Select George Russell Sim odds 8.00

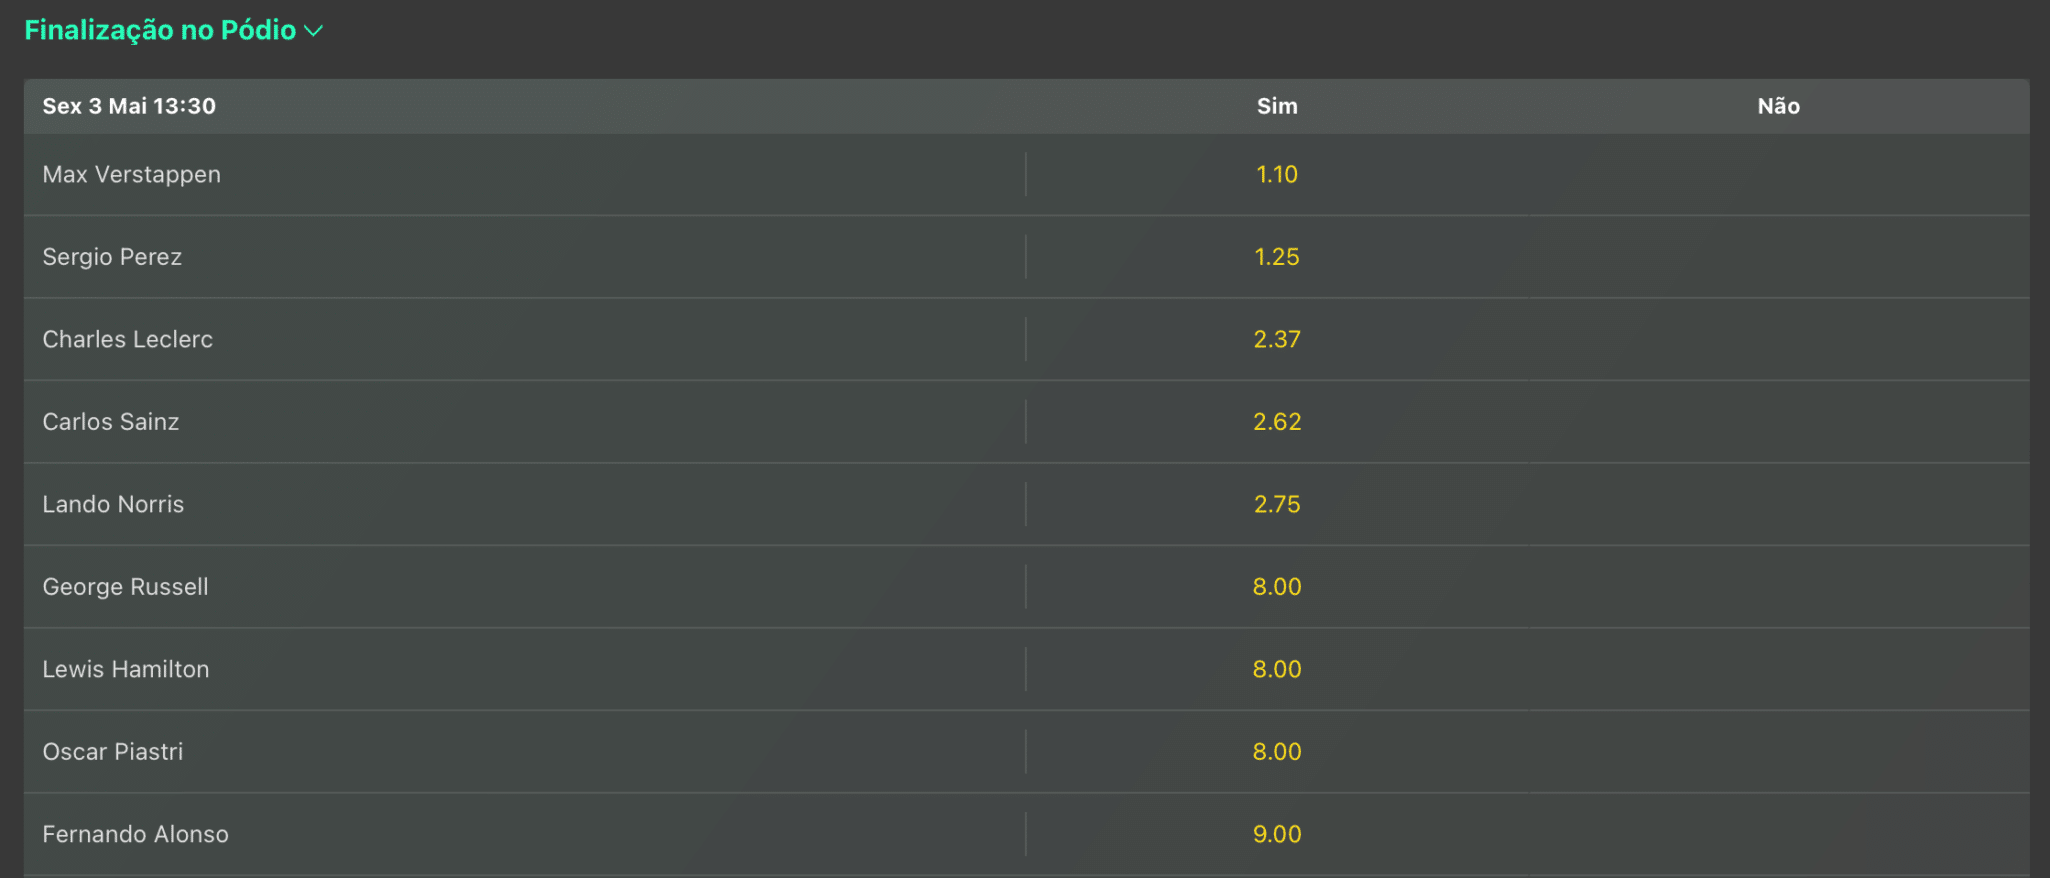tap(1277, 587)
